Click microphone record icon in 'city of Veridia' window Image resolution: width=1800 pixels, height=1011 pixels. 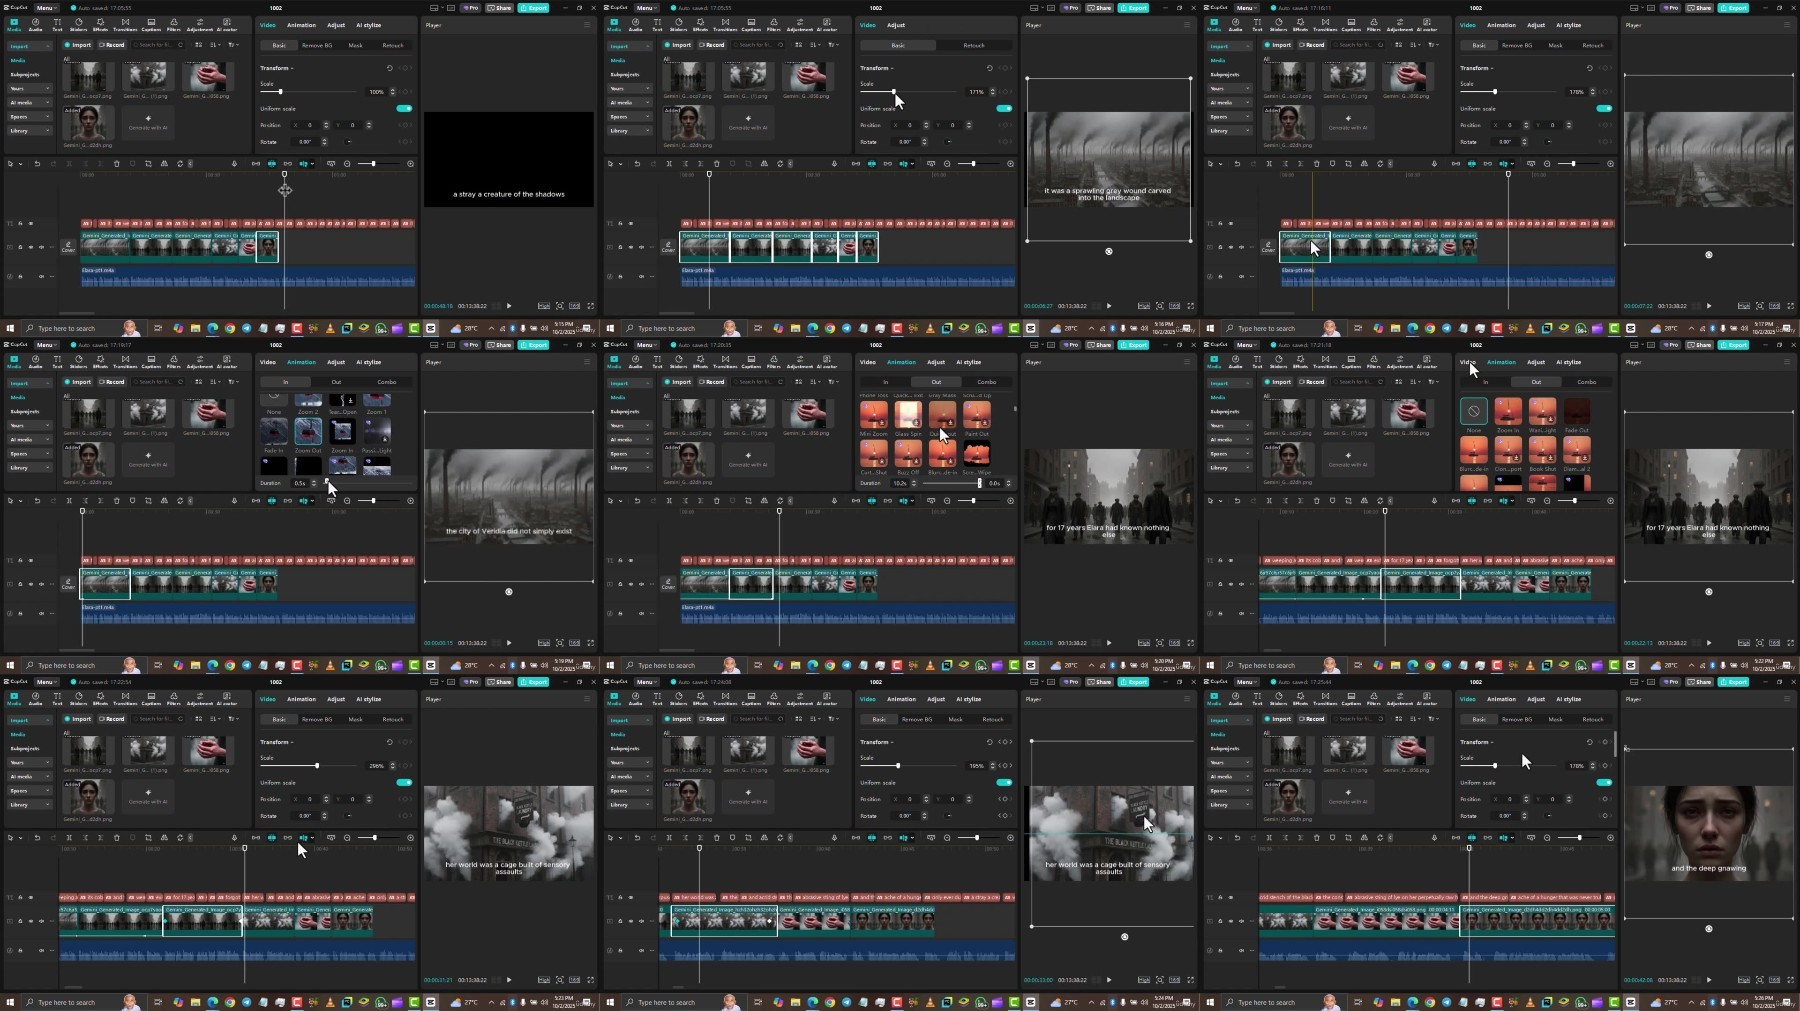(235, 501)
